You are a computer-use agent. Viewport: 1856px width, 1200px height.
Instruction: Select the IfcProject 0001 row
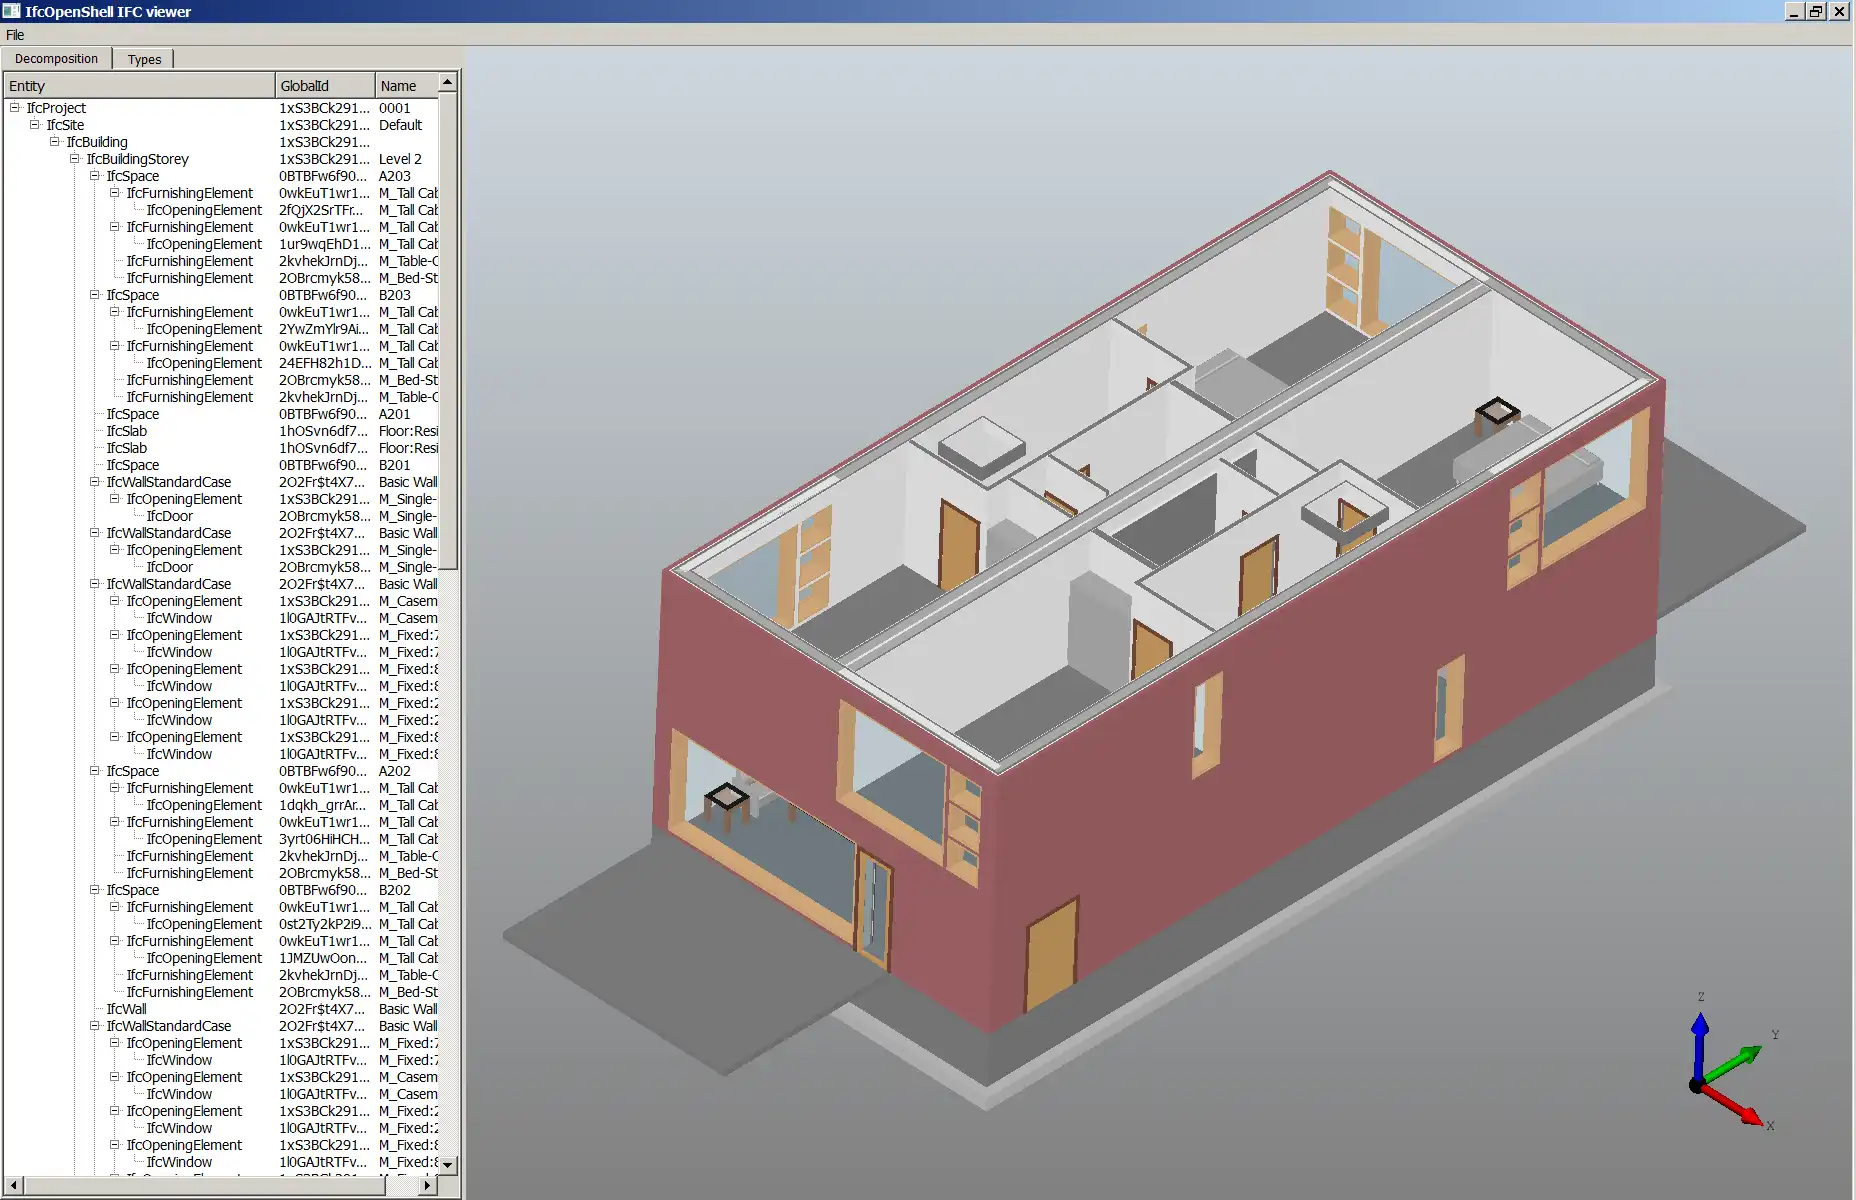pyautogui.click(x=221, y=108)
